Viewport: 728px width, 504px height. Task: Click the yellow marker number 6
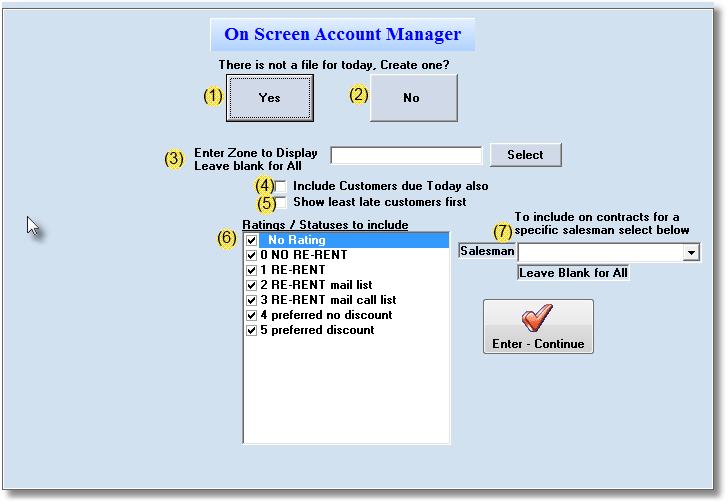tap(227, 238)
